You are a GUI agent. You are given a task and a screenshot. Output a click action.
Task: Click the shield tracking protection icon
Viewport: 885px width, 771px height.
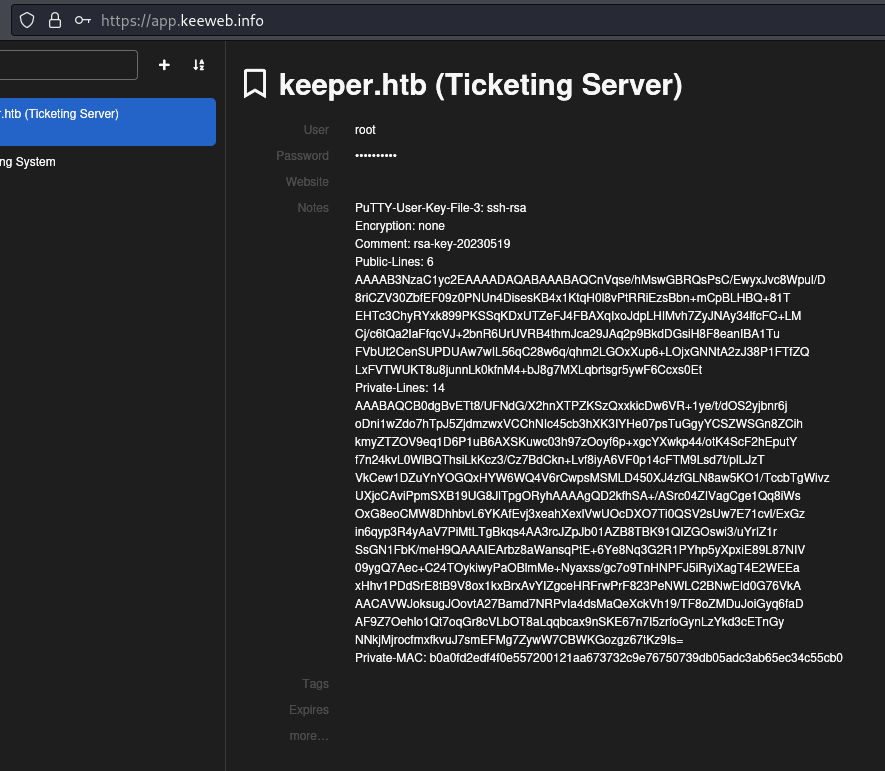coord(27,20)
